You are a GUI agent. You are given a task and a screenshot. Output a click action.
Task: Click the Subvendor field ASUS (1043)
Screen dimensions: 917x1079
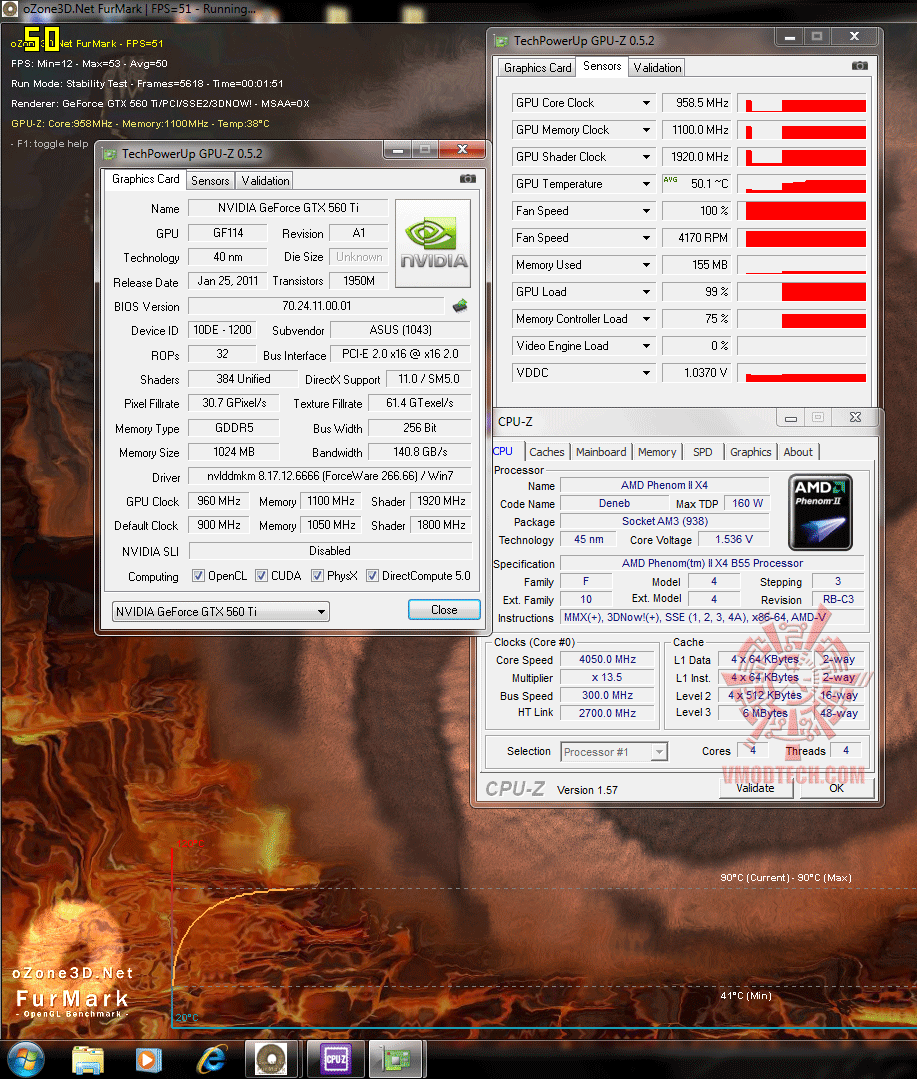click(x=400, y=330)
